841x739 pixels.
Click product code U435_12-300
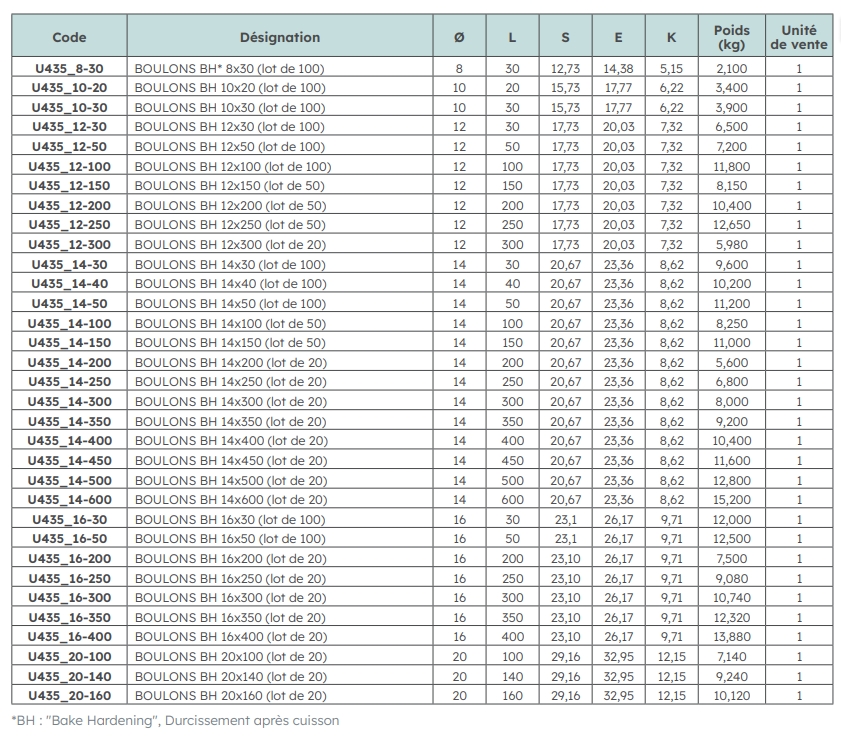[69, 245]
